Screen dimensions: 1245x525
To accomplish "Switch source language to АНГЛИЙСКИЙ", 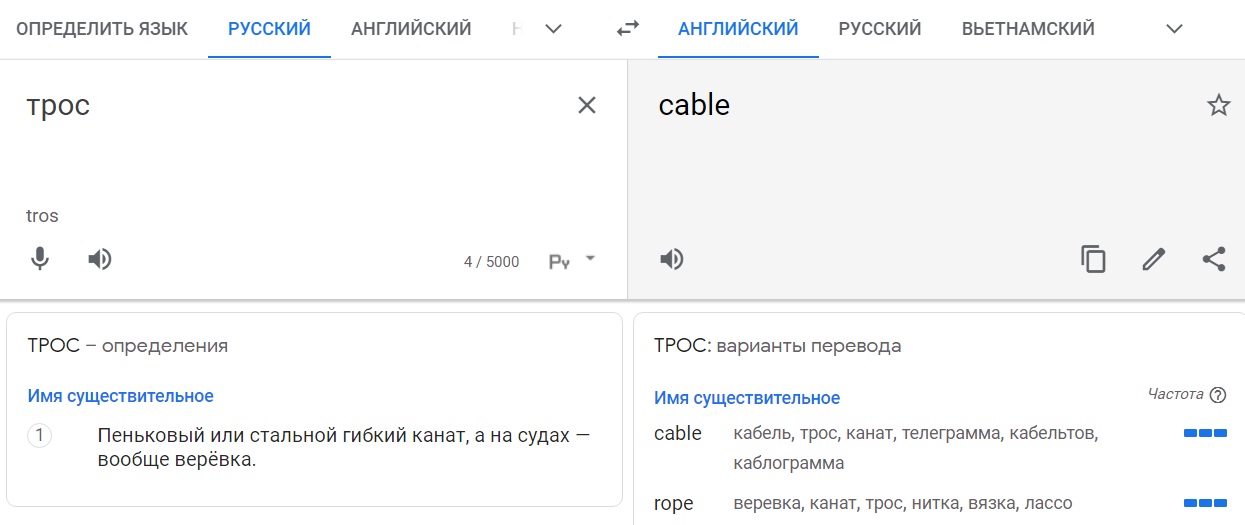I will pyautogui.click(x=411, y=29).
